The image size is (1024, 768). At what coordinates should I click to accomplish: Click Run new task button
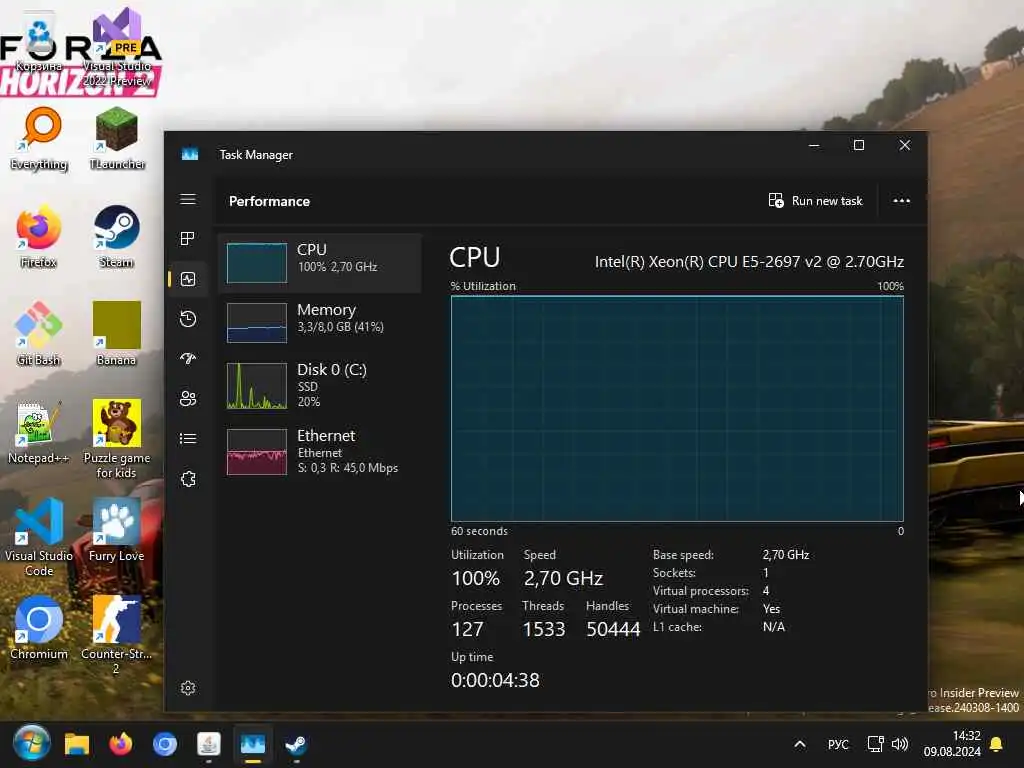click(816, 200)
